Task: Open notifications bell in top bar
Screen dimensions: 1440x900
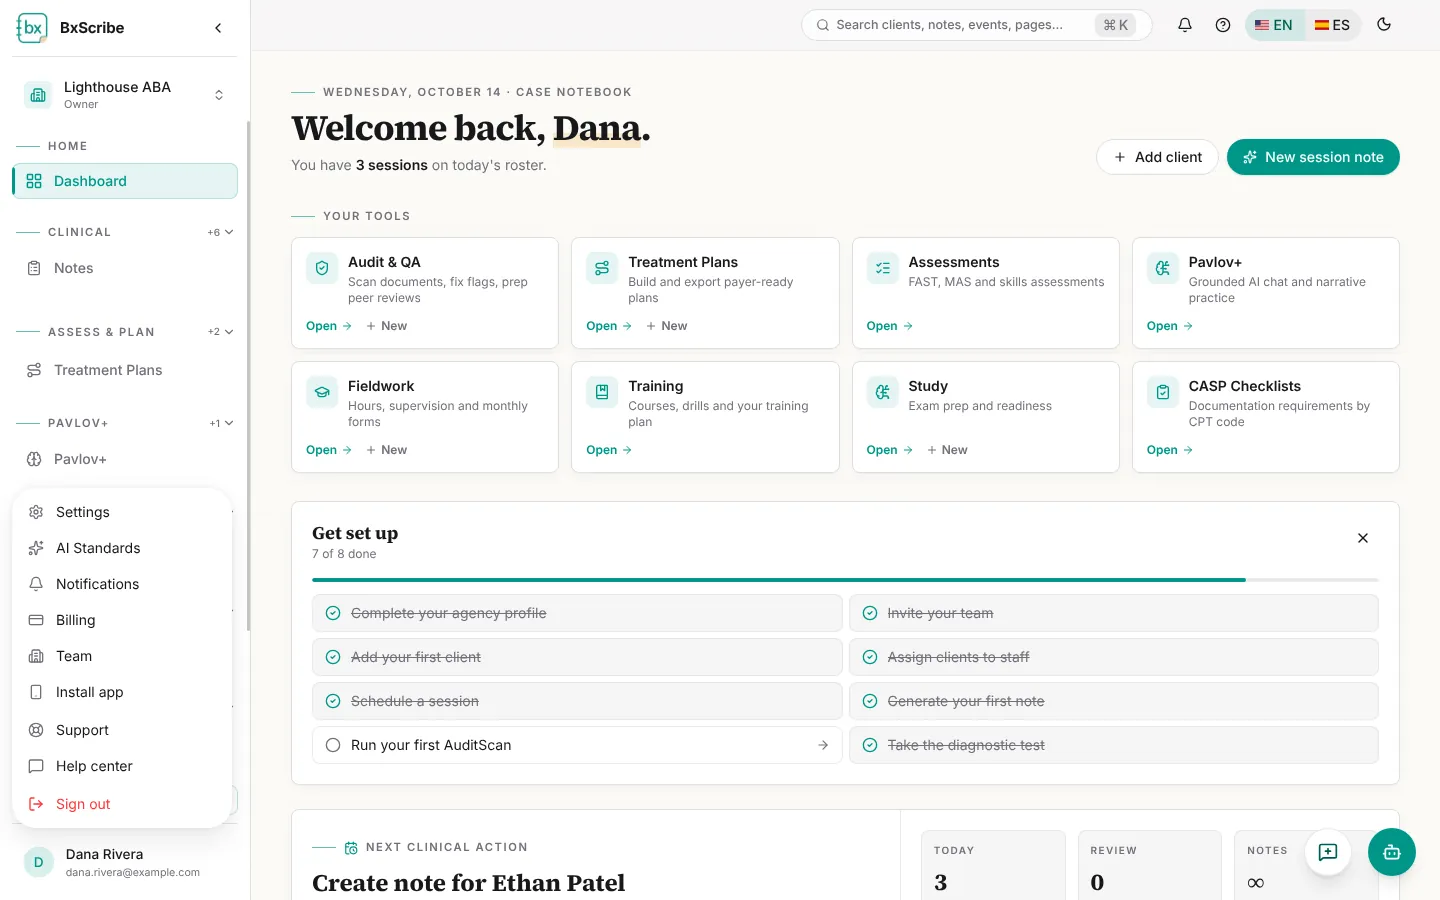Action: pyautogui.click(x=1185, y=25)
